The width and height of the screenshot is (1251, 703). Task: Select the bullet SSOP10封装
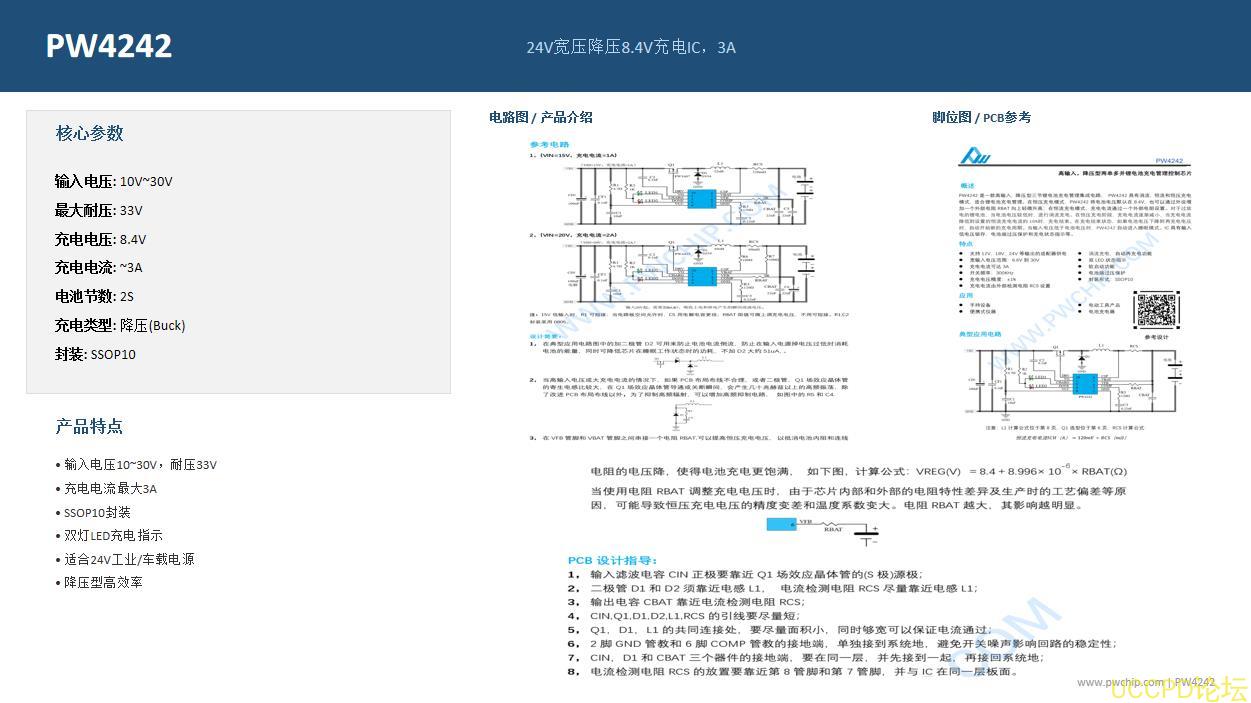tap(93, 512)
